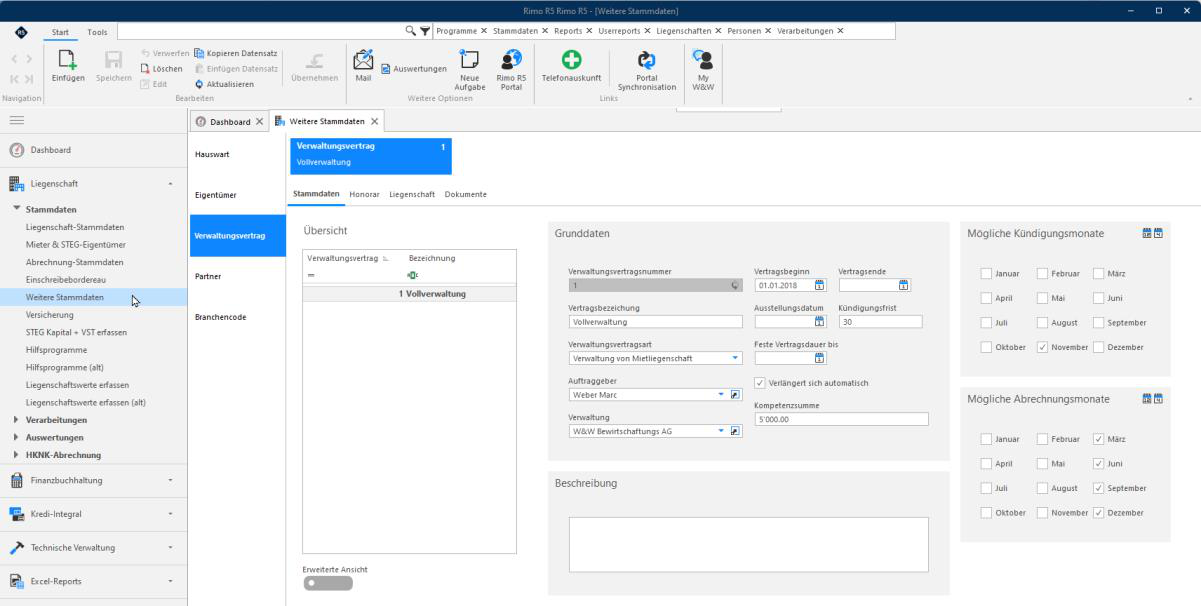Toggle the Erweiterte Ansicht switch
The height and width of the screenshot is (606, 1201).
click(x=327, y=583)
